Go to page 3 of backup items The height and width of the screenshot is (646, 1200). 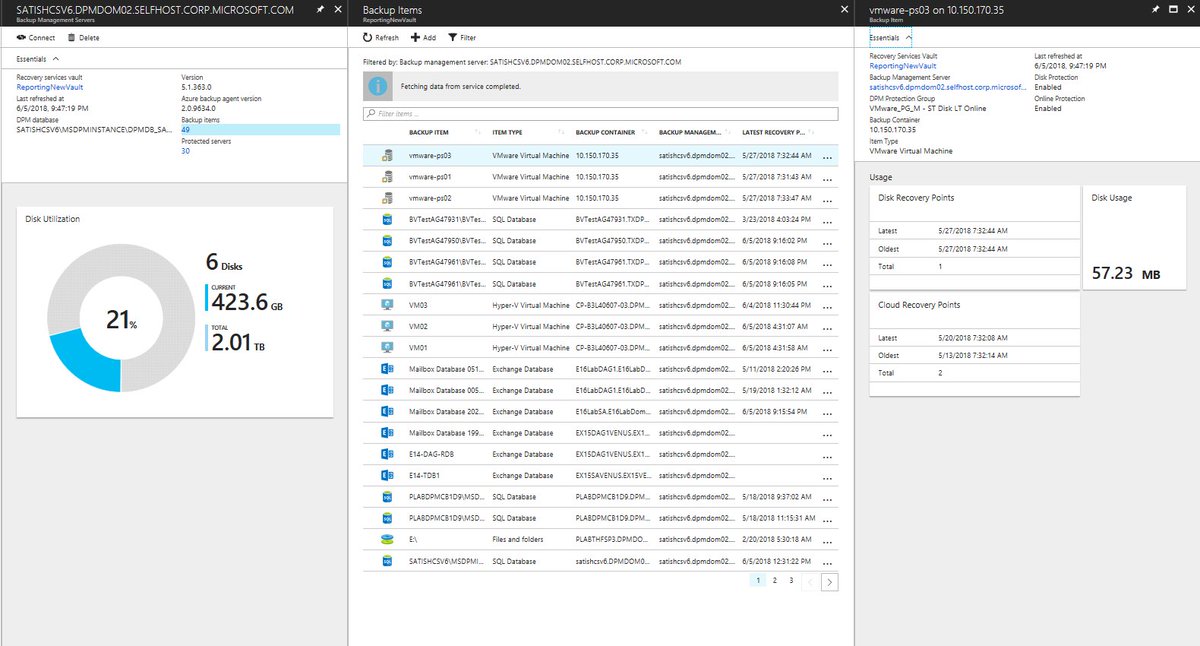[791, 581]
